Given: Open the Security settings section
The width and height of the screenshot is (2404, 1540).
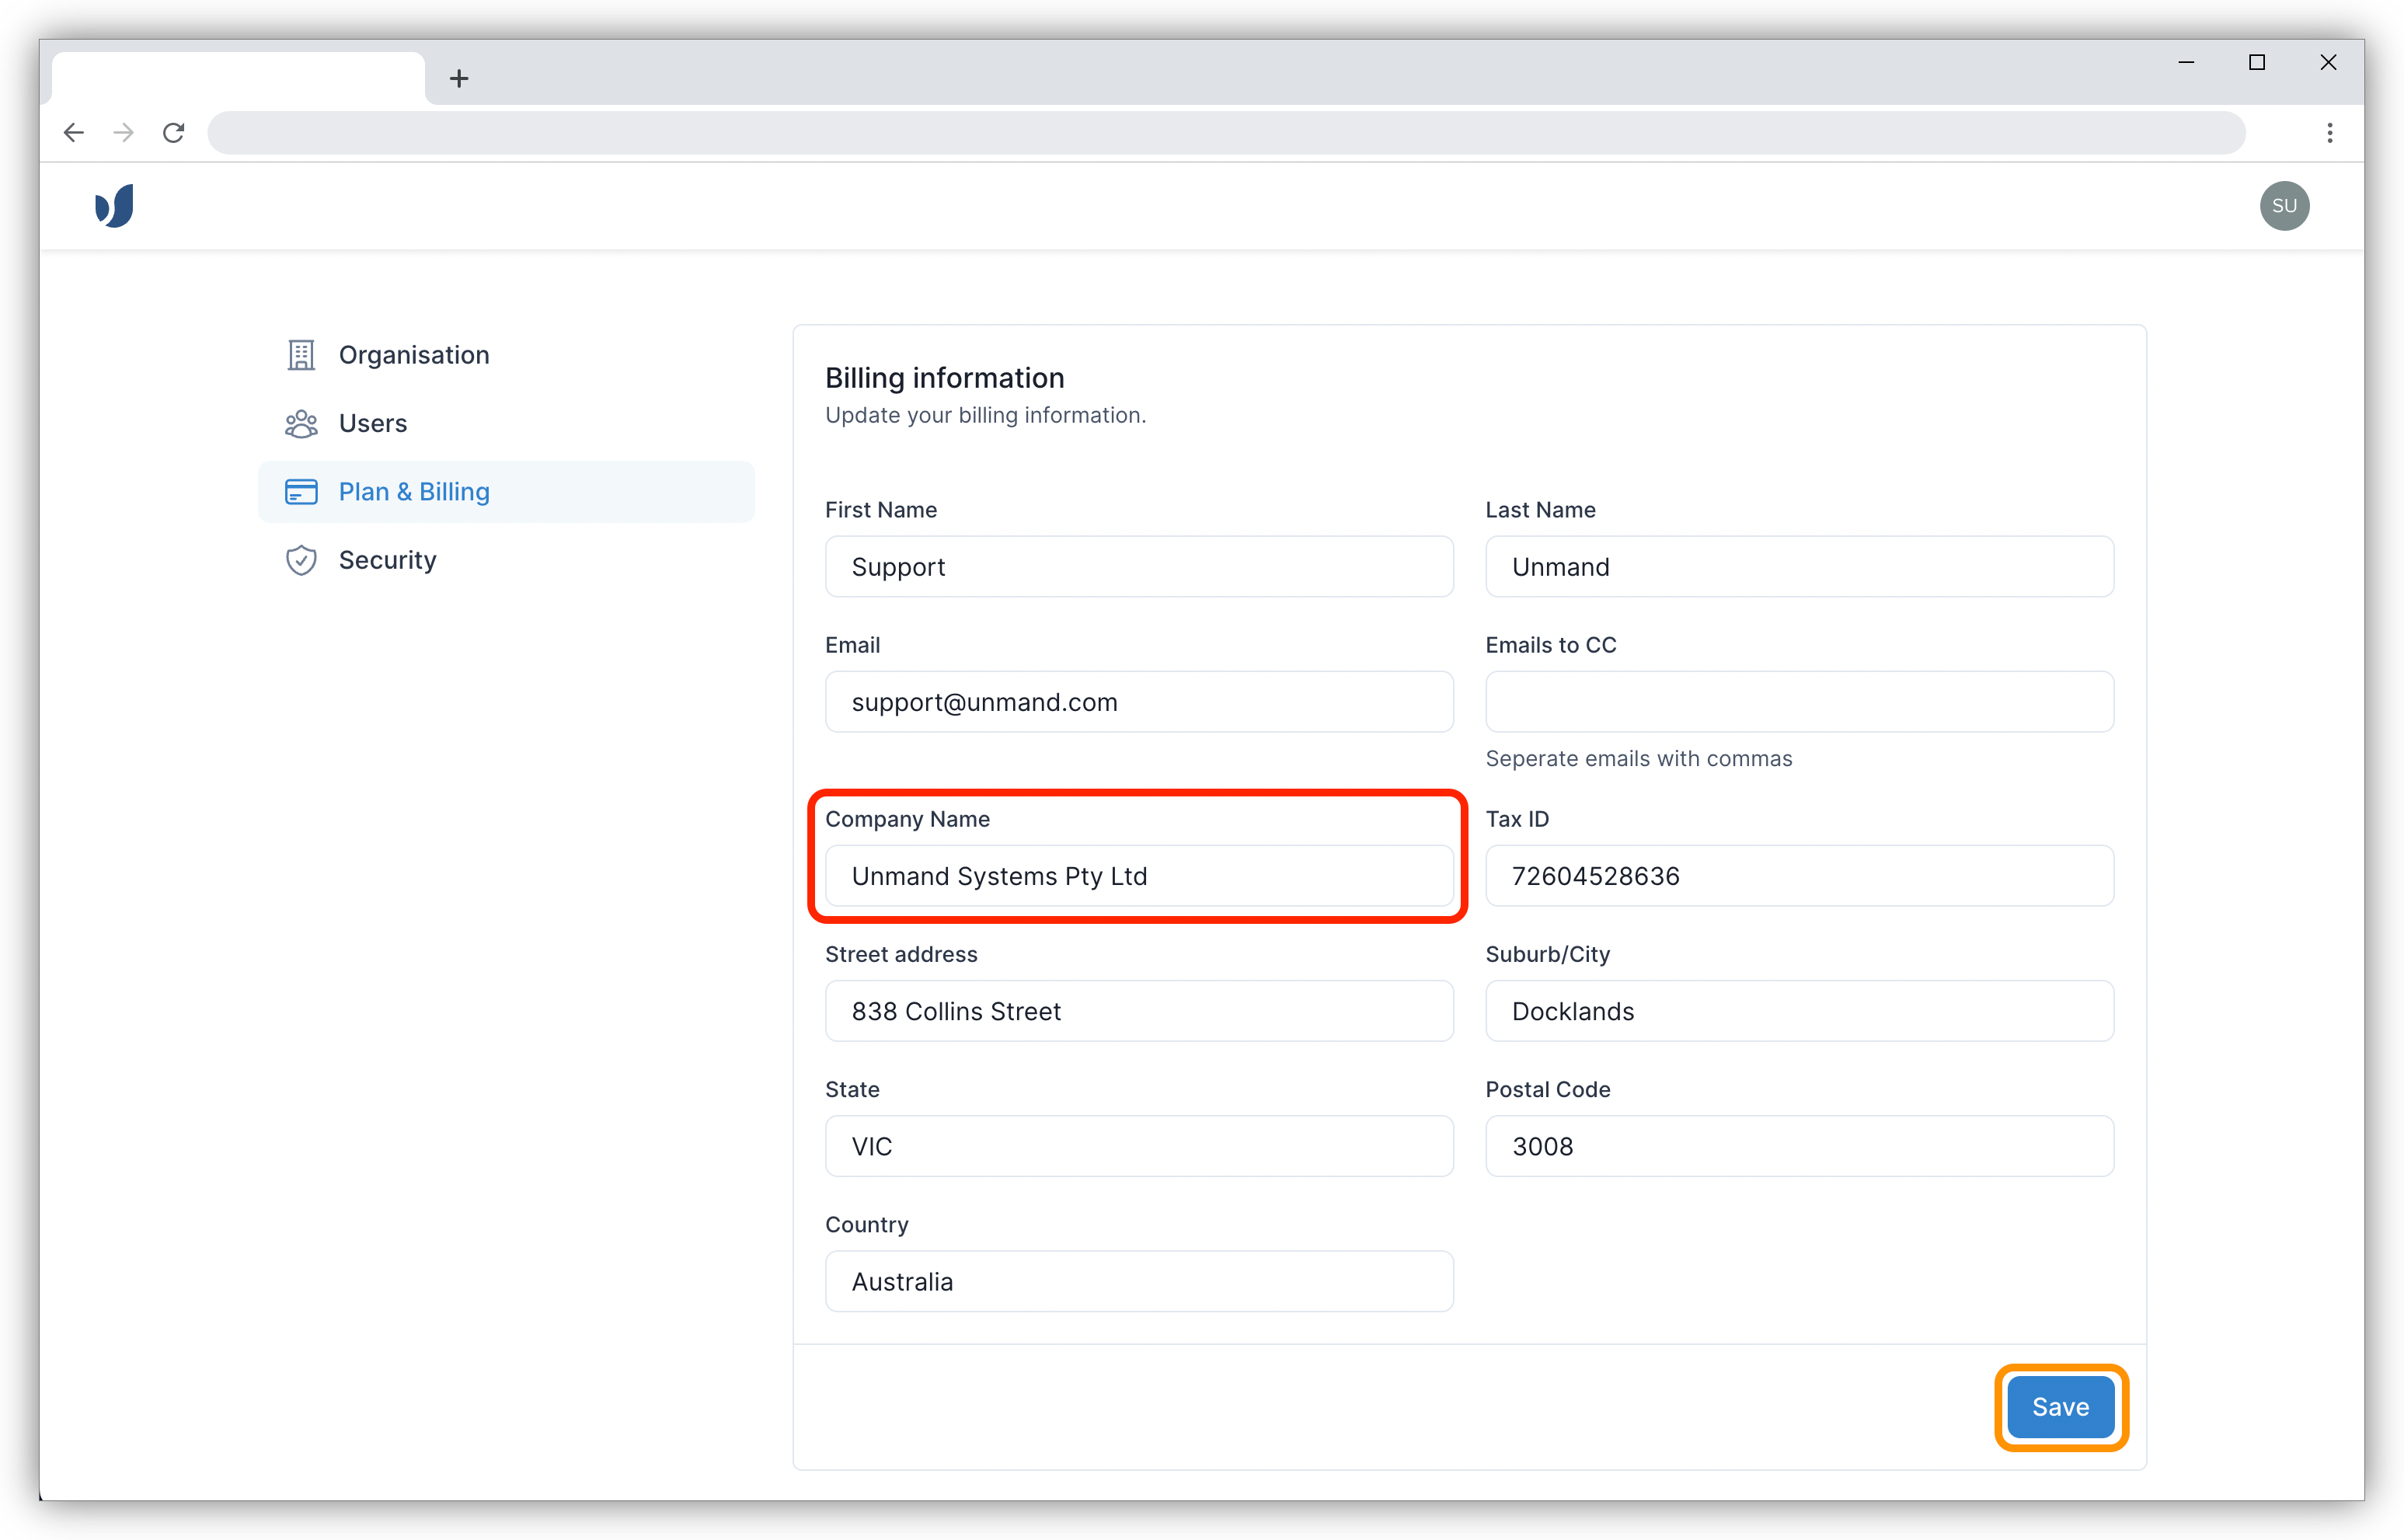Looking at the screenshot, I should (x=387, y=560).
